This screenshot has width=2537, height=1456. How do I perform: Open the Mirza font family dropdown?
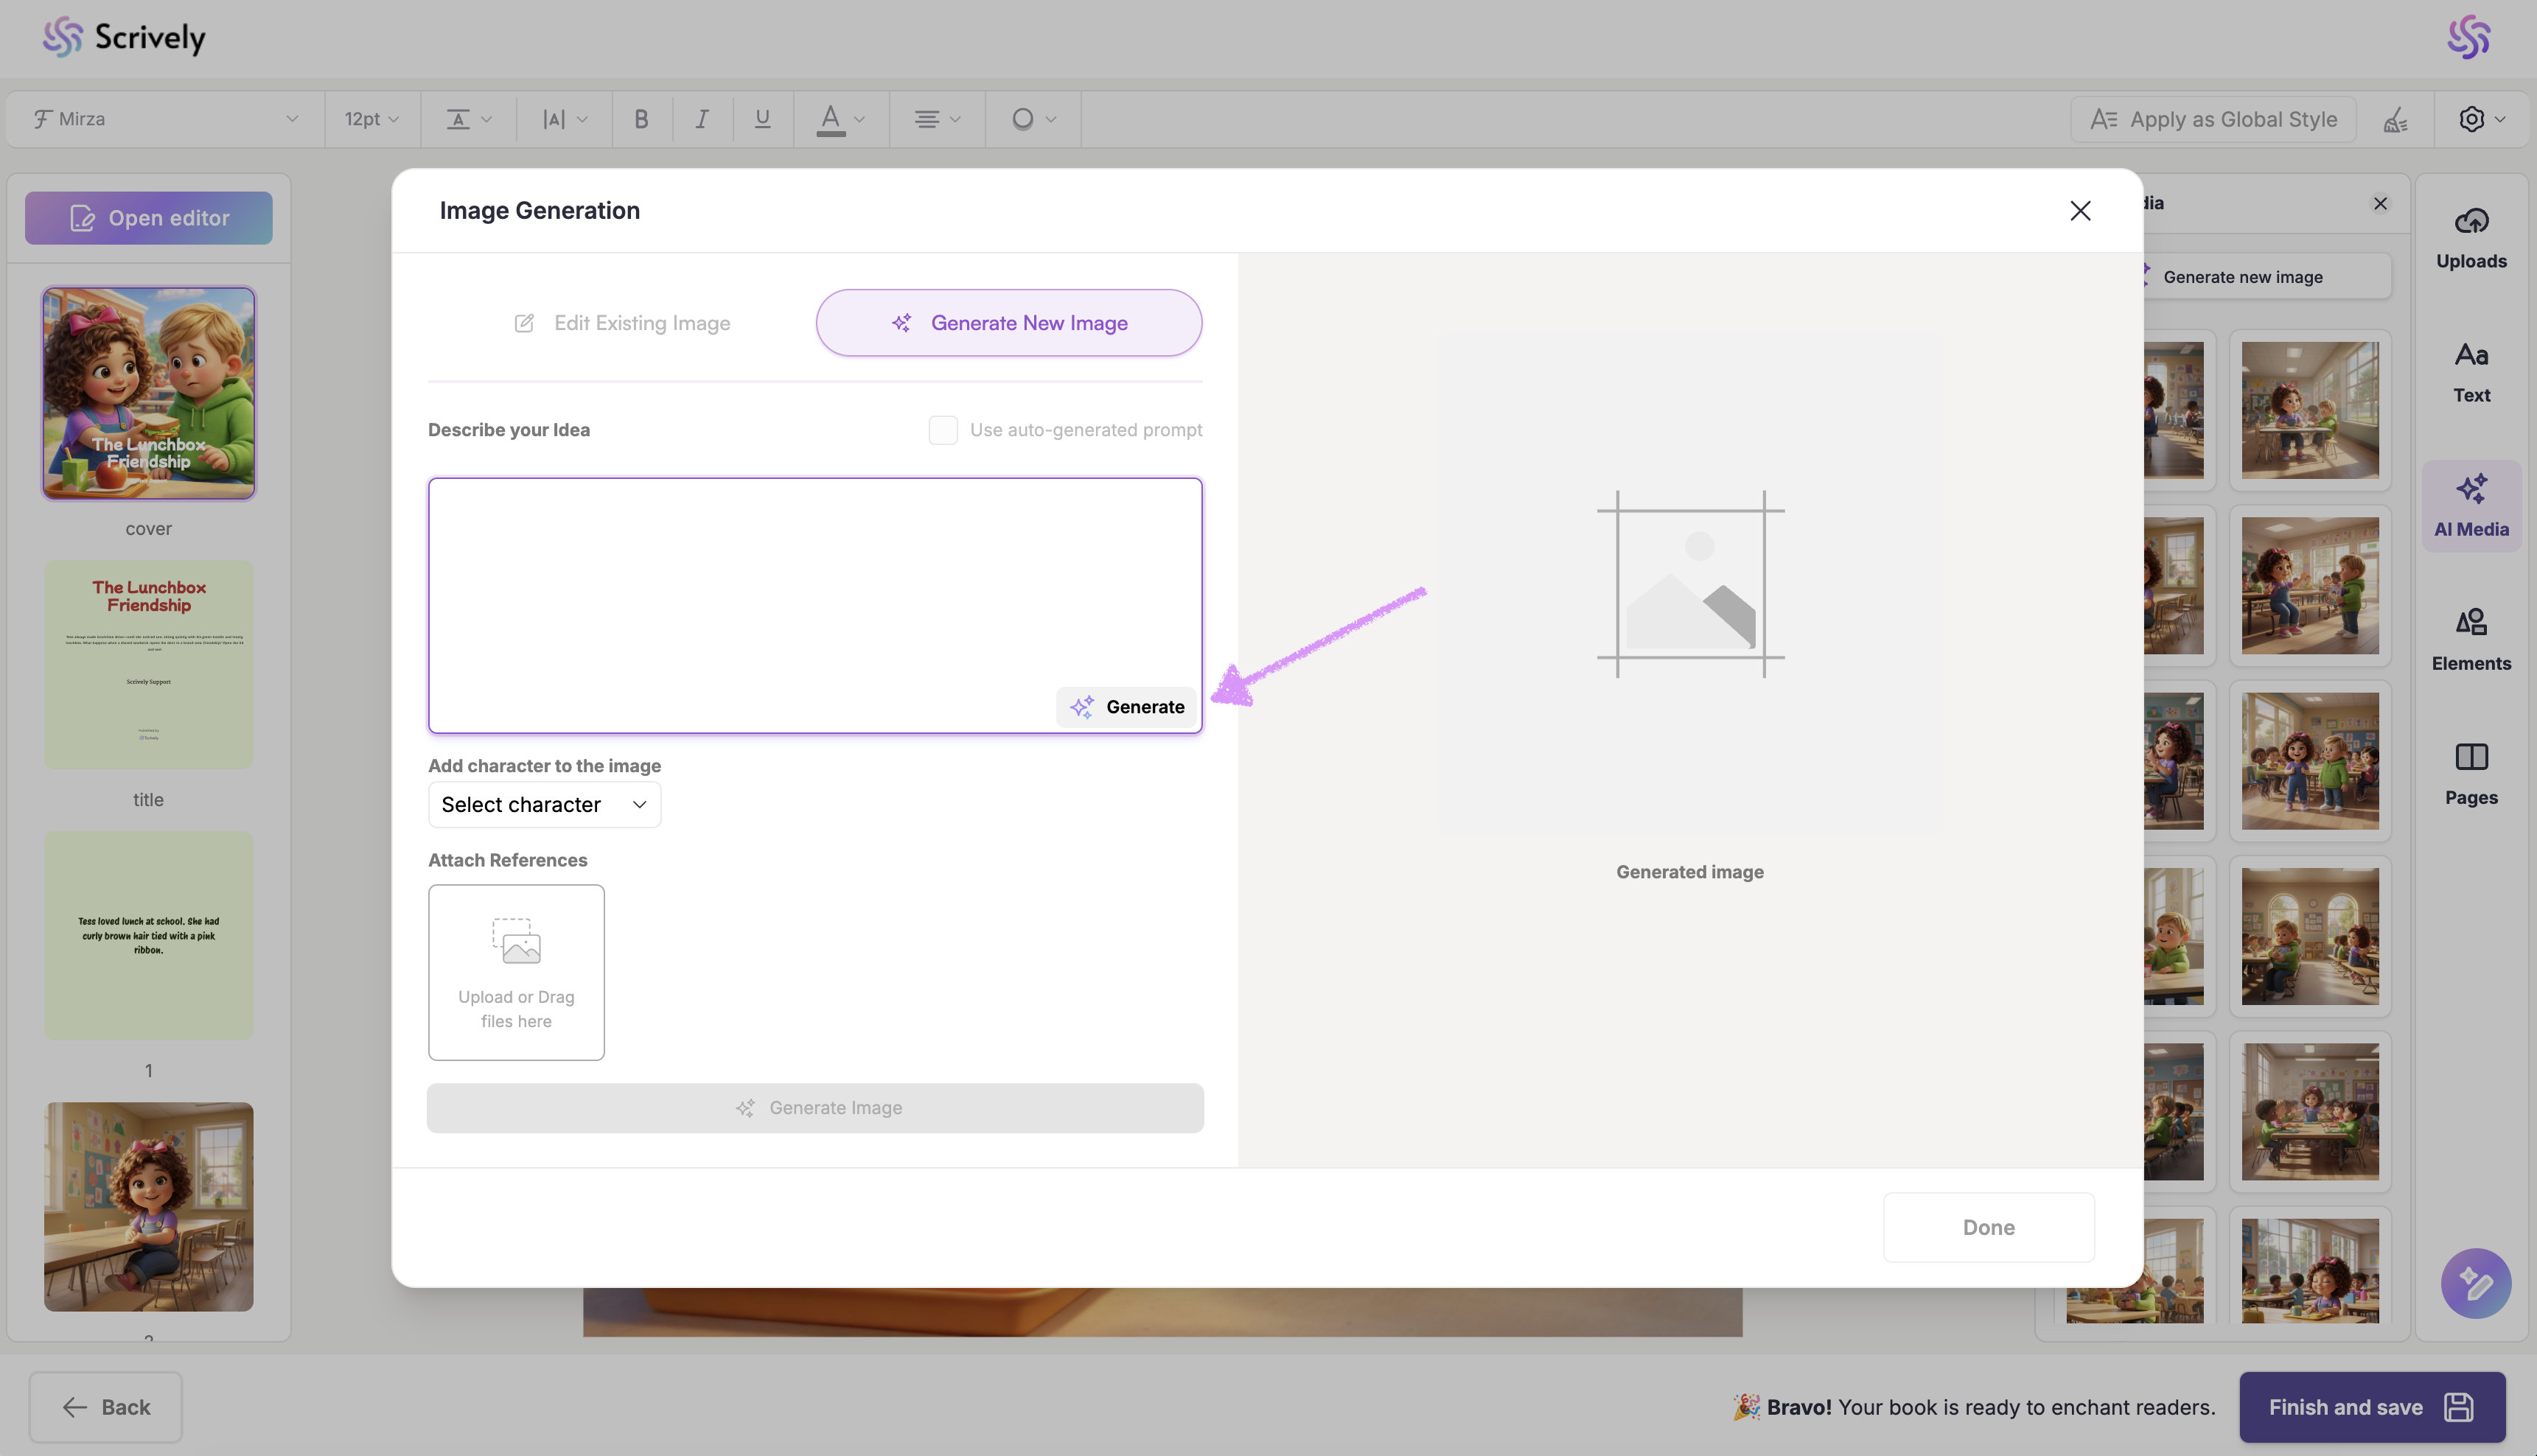(165, 119)
